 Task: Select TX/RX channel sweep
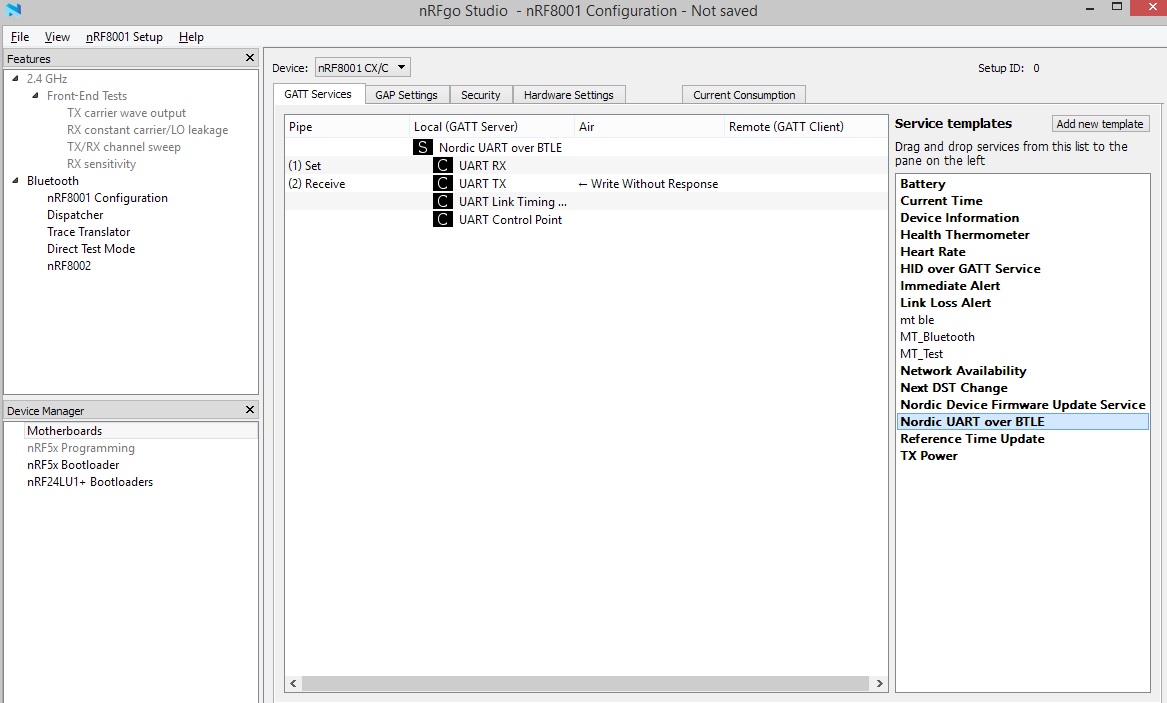[124, 147]
